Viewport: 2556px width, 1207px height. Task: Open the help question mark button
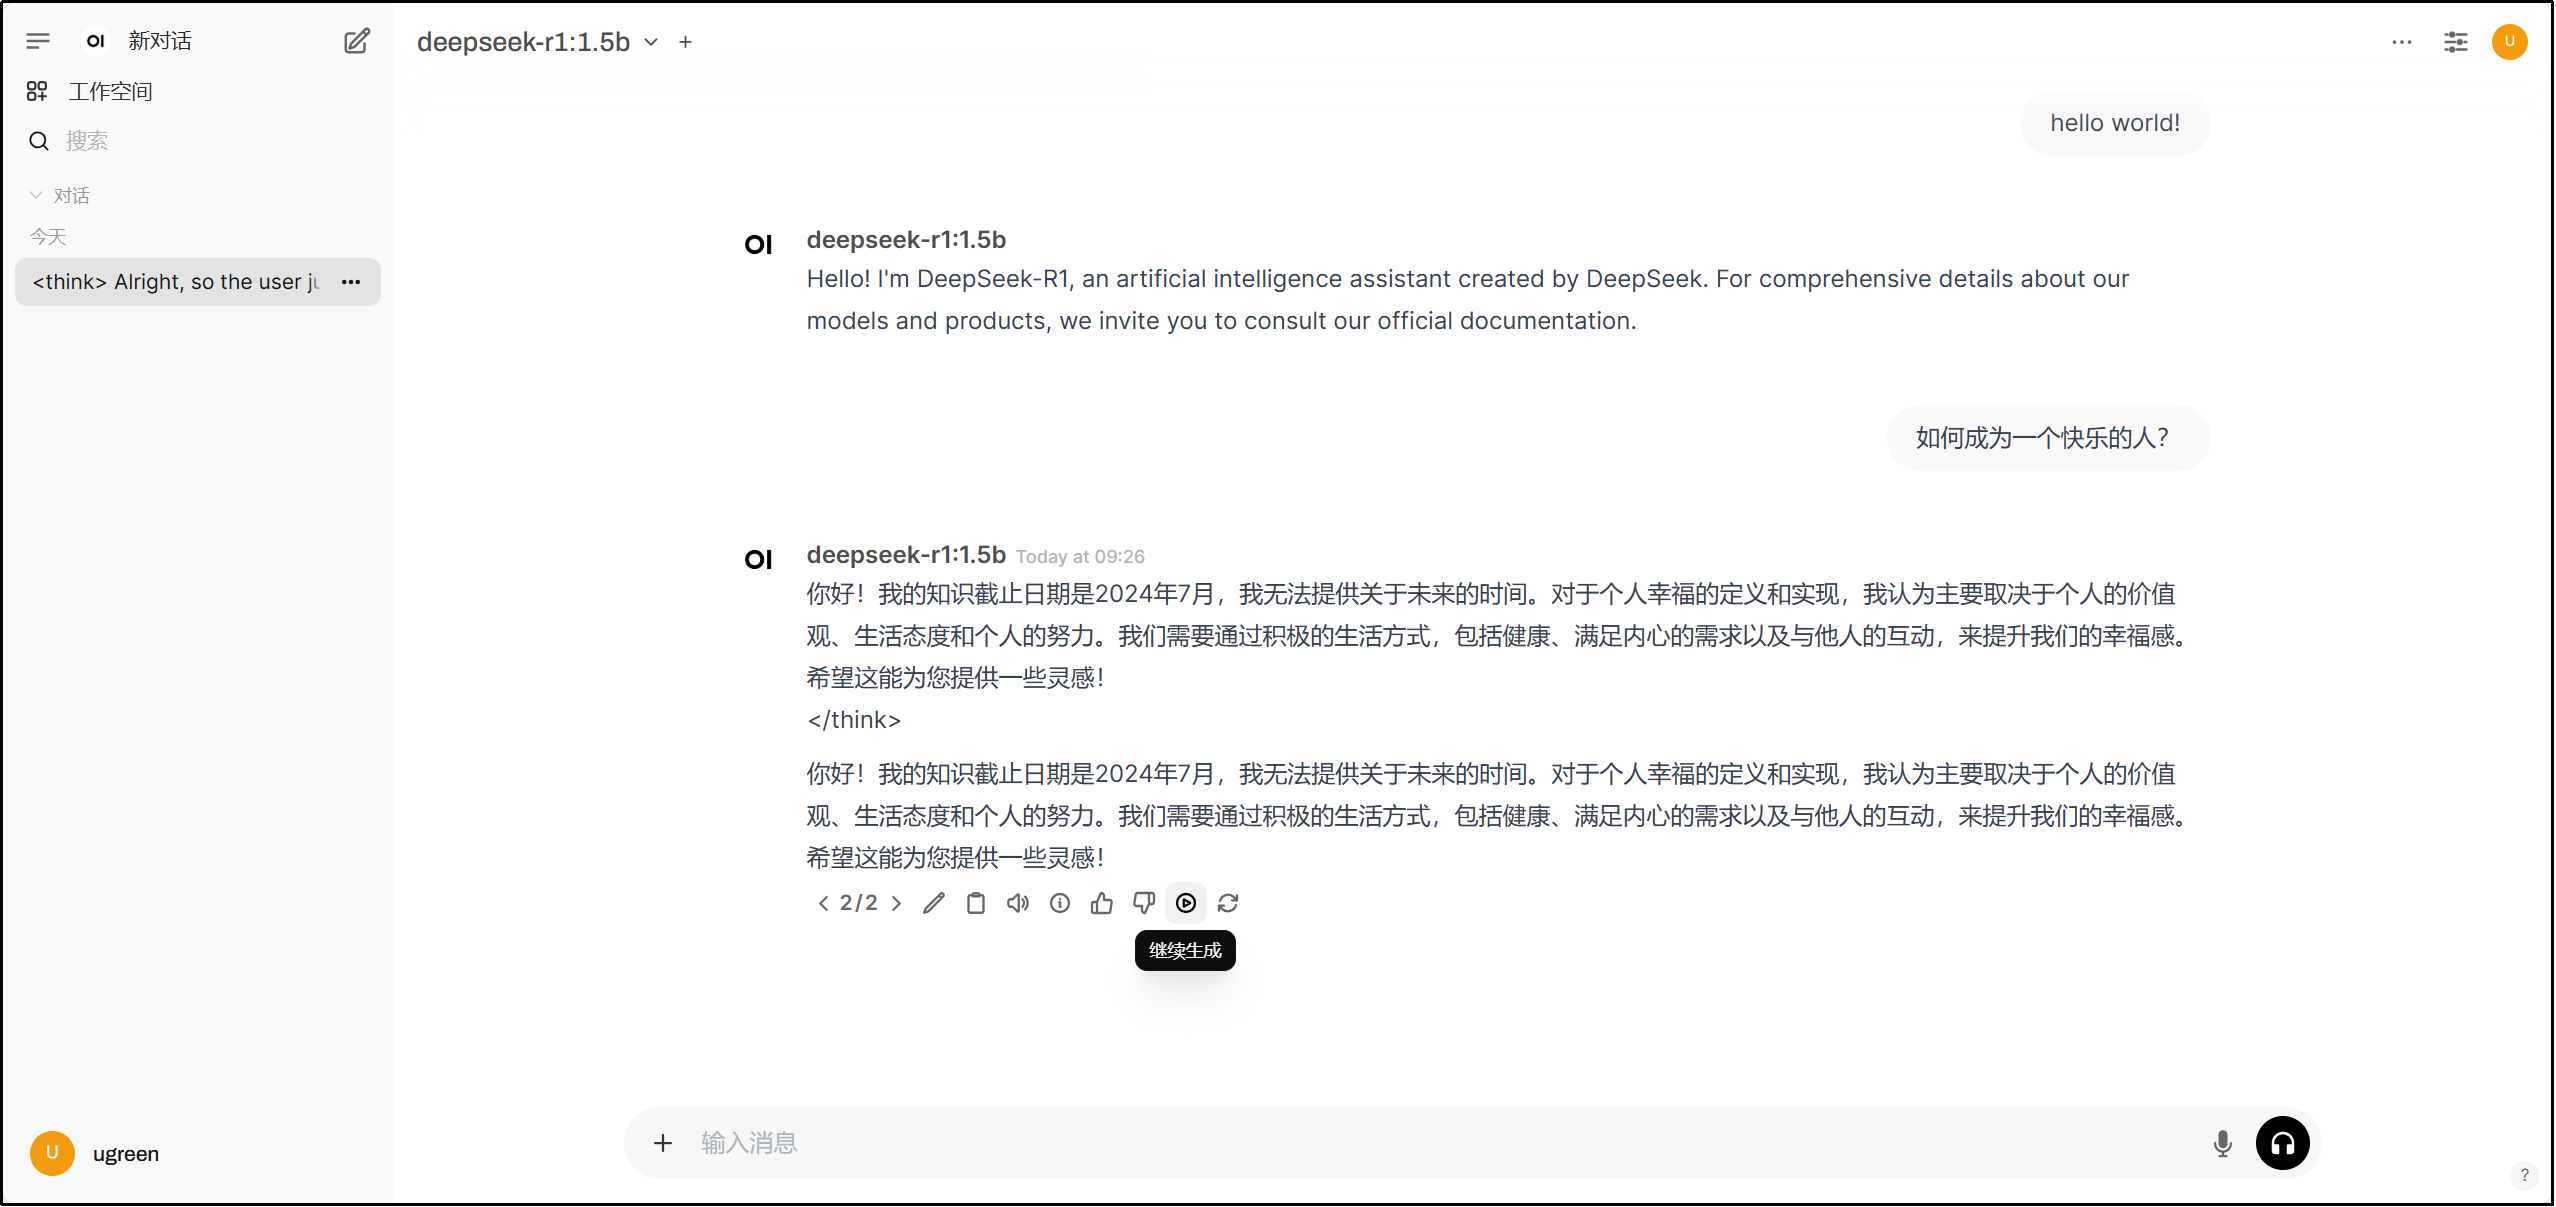(2524, 1175)
